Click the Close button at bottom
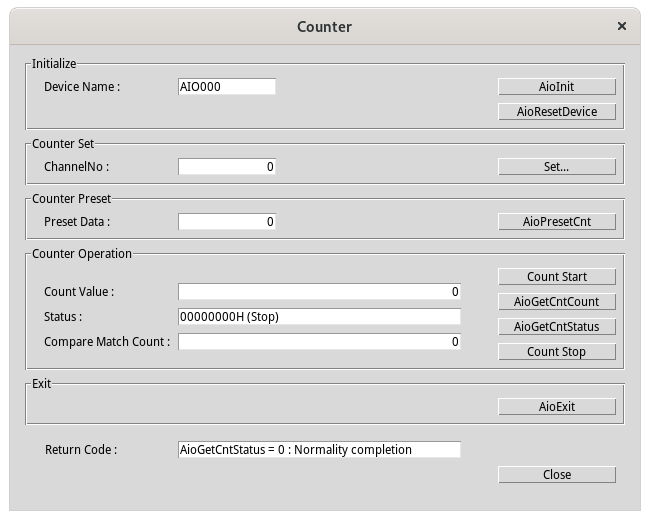Image resolution: width=650 pixels, height=520 pixels. click(x=556, y=475)
